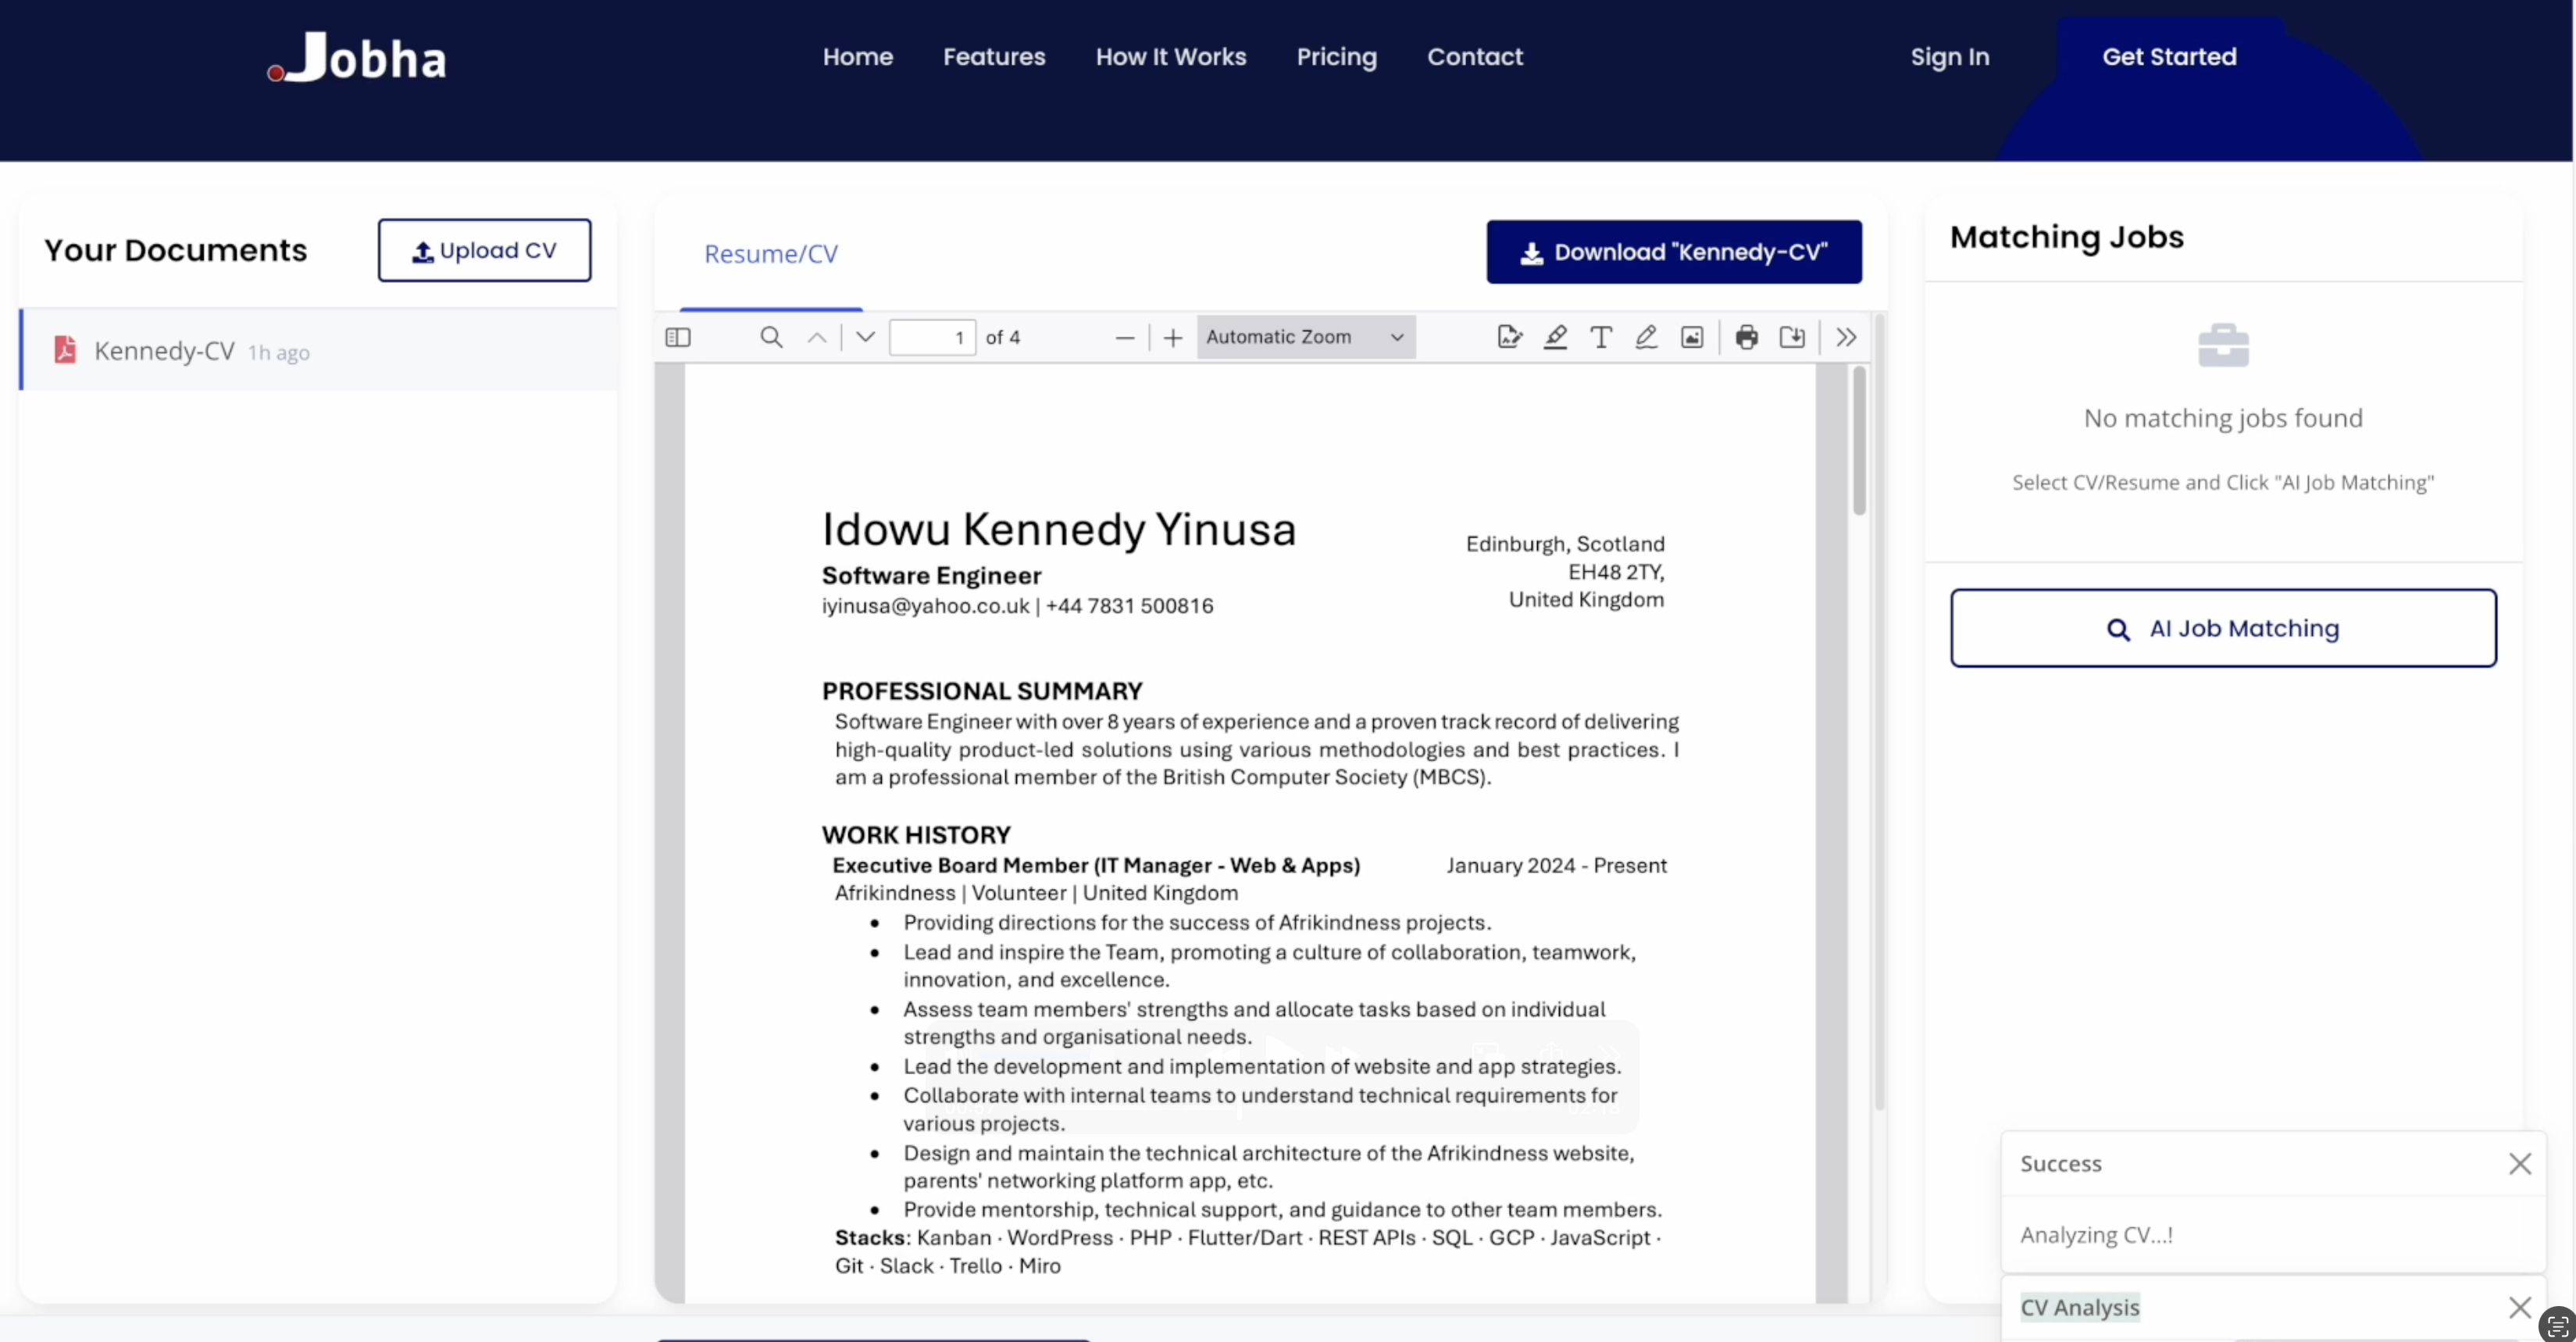
Task: Select the add text tool
Action: click(x=1601, y=337)
